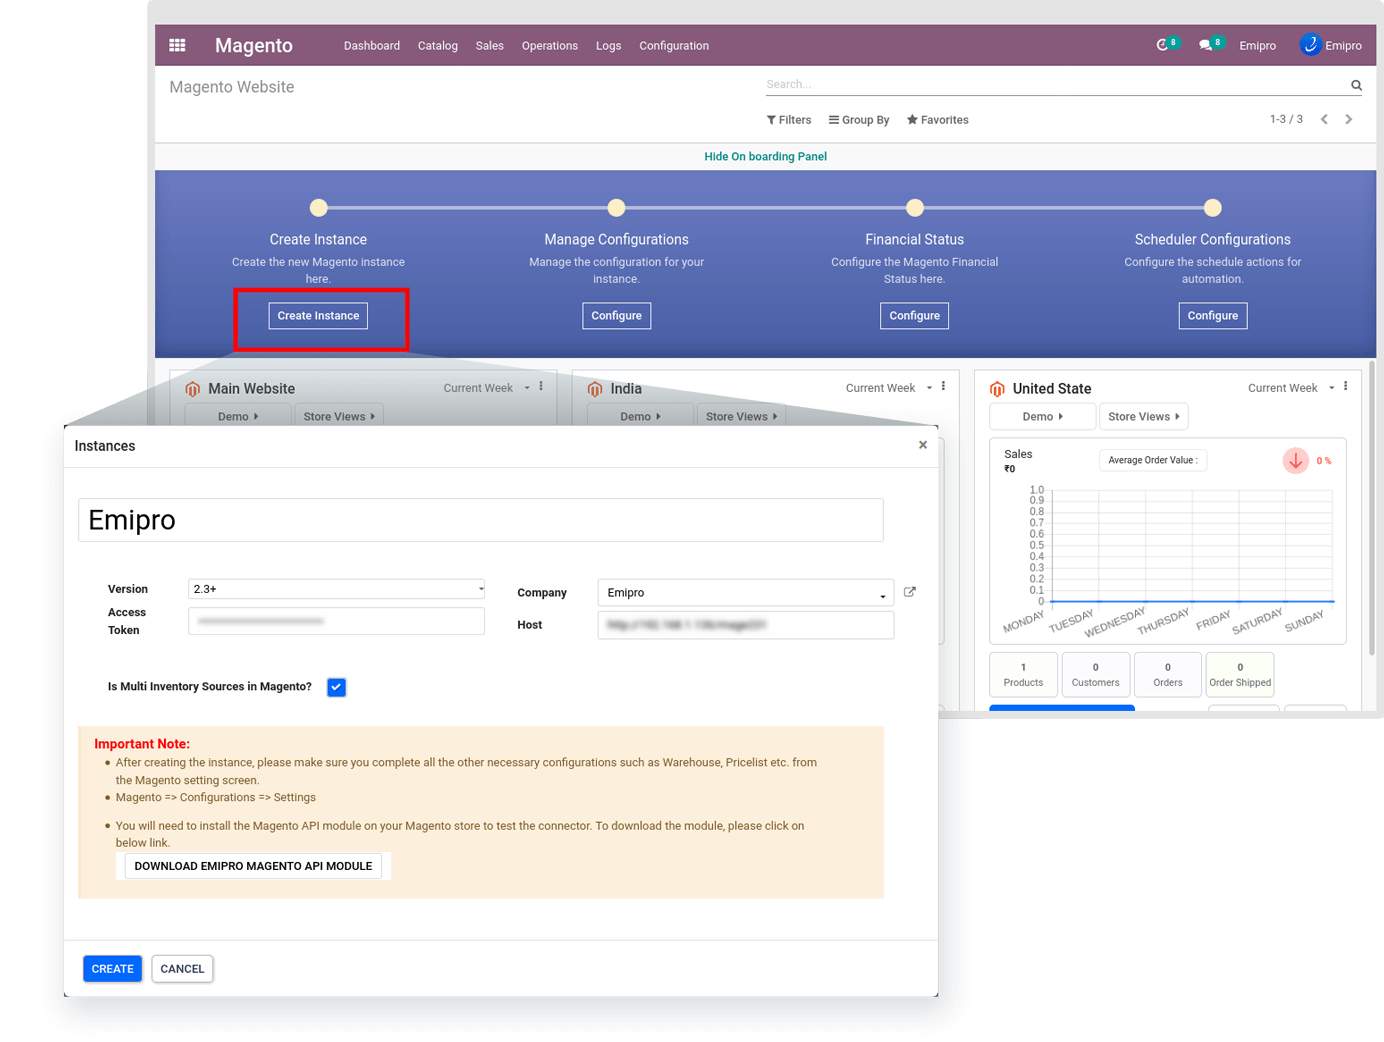Open the conversations chat bubble icon
The width and height of the screenshot is (1384, 1042).
(x=1205, y=45)
